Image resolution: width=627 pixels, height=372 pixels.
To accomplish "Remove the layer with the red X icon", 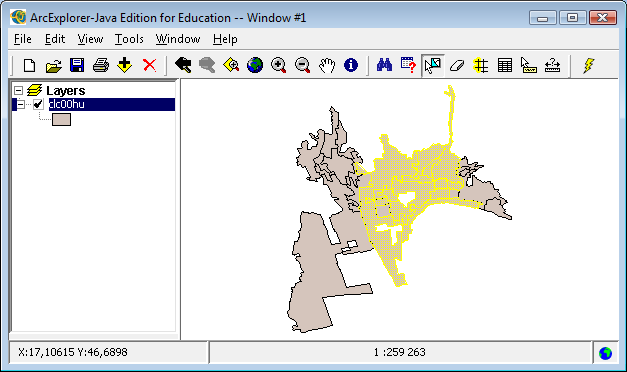I will tap(150, 65).
